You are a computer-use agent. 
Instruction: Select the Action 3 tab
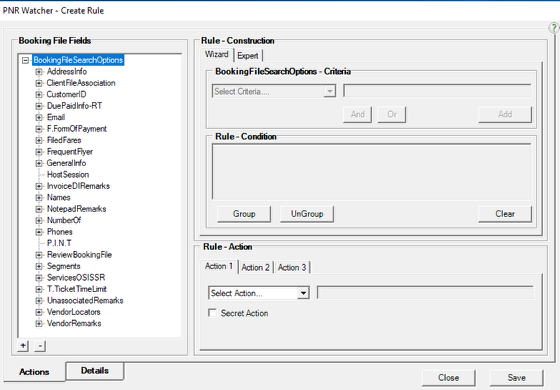(x=292, y=268)
